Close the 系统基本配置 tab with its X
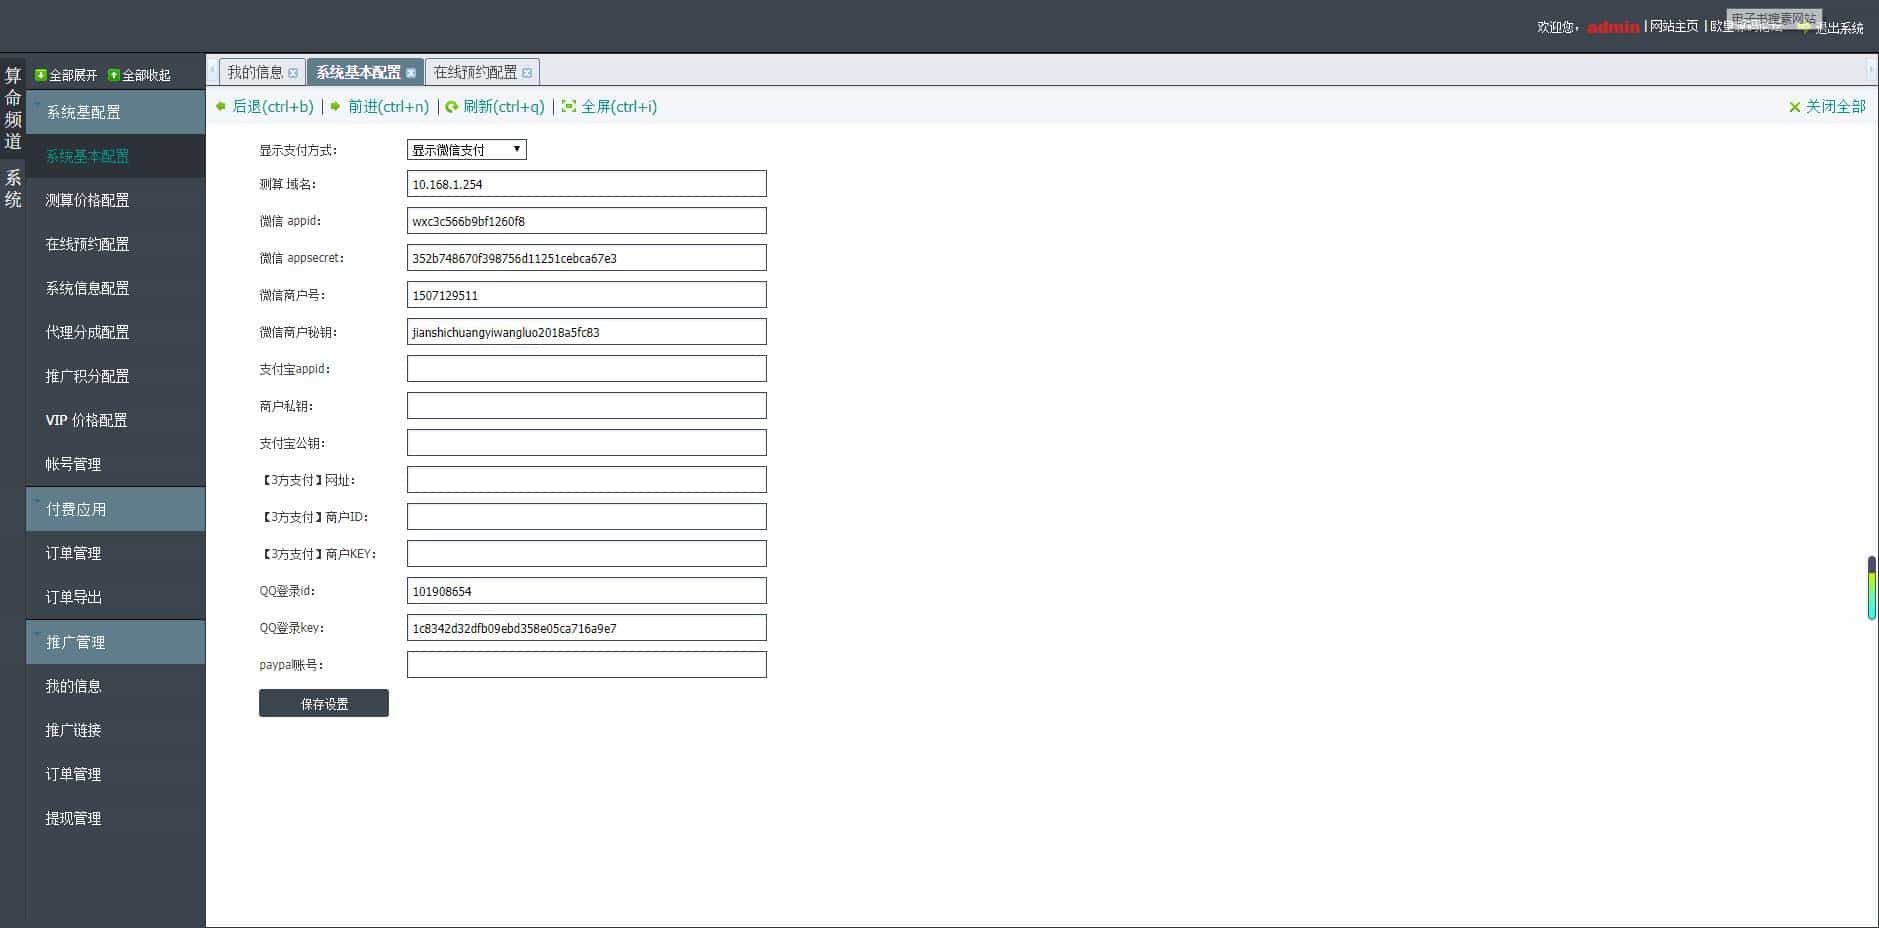Viewport: 1879px width, 928px height. (411, 73)
